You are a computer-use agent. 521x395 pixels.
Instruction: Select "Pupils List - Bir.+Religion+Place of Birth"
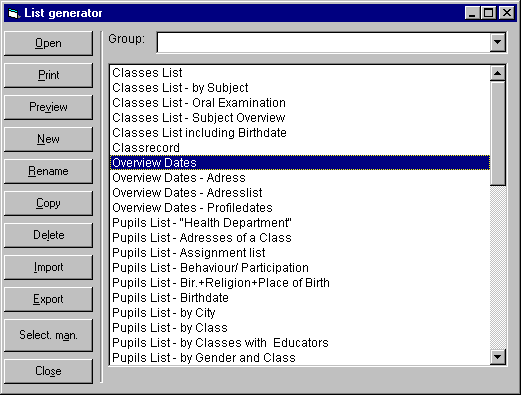[x=300, y=283]
